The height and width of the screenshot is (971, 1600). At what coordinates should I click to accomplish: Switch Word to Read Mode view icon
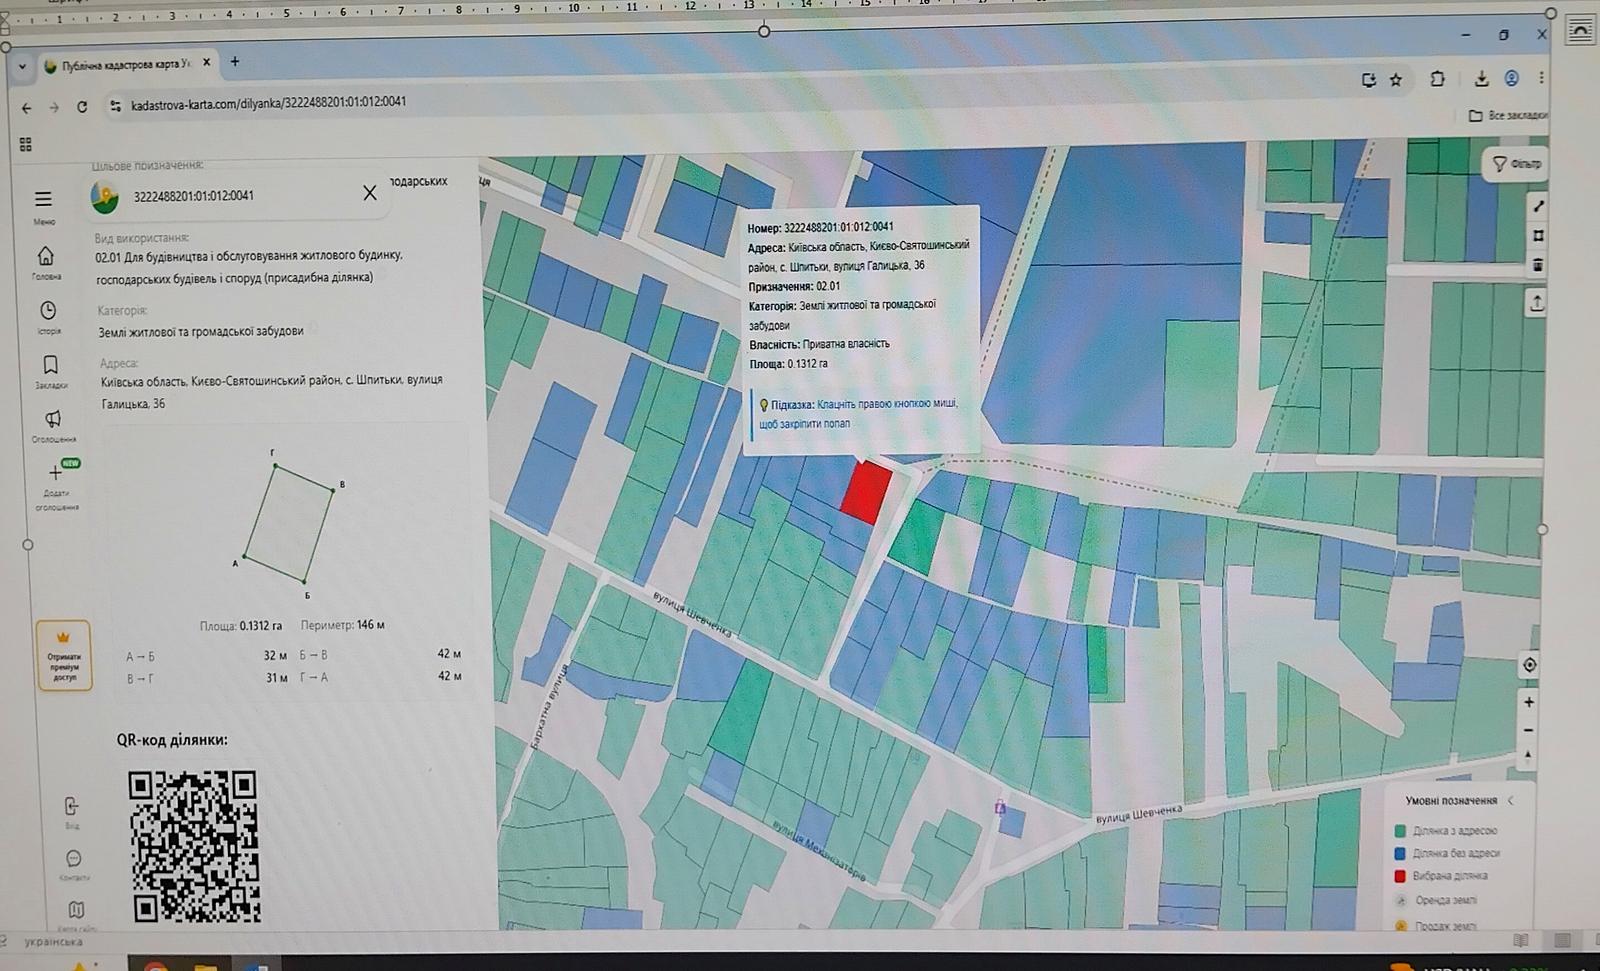(1521, 940)
